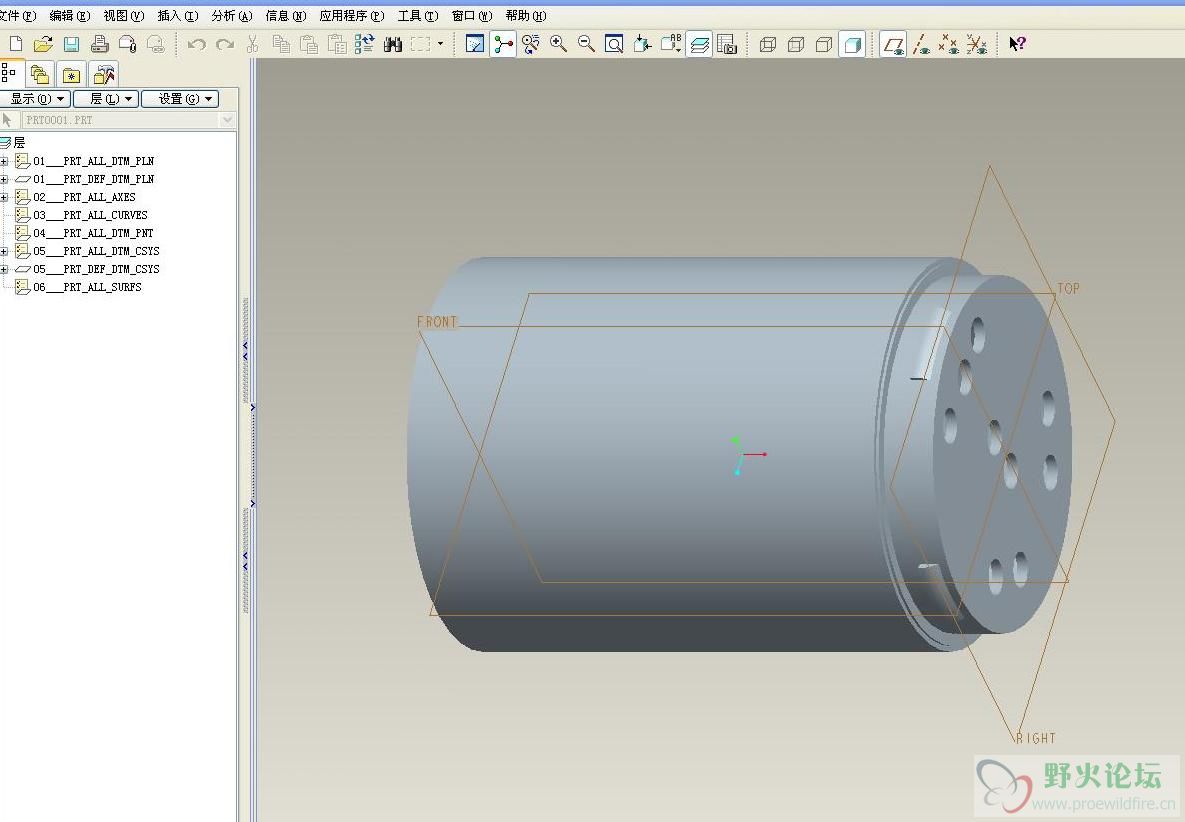
Task: Expand 05___PRT_ALL_DTM_CSYS layer
Action: point(4,251)
